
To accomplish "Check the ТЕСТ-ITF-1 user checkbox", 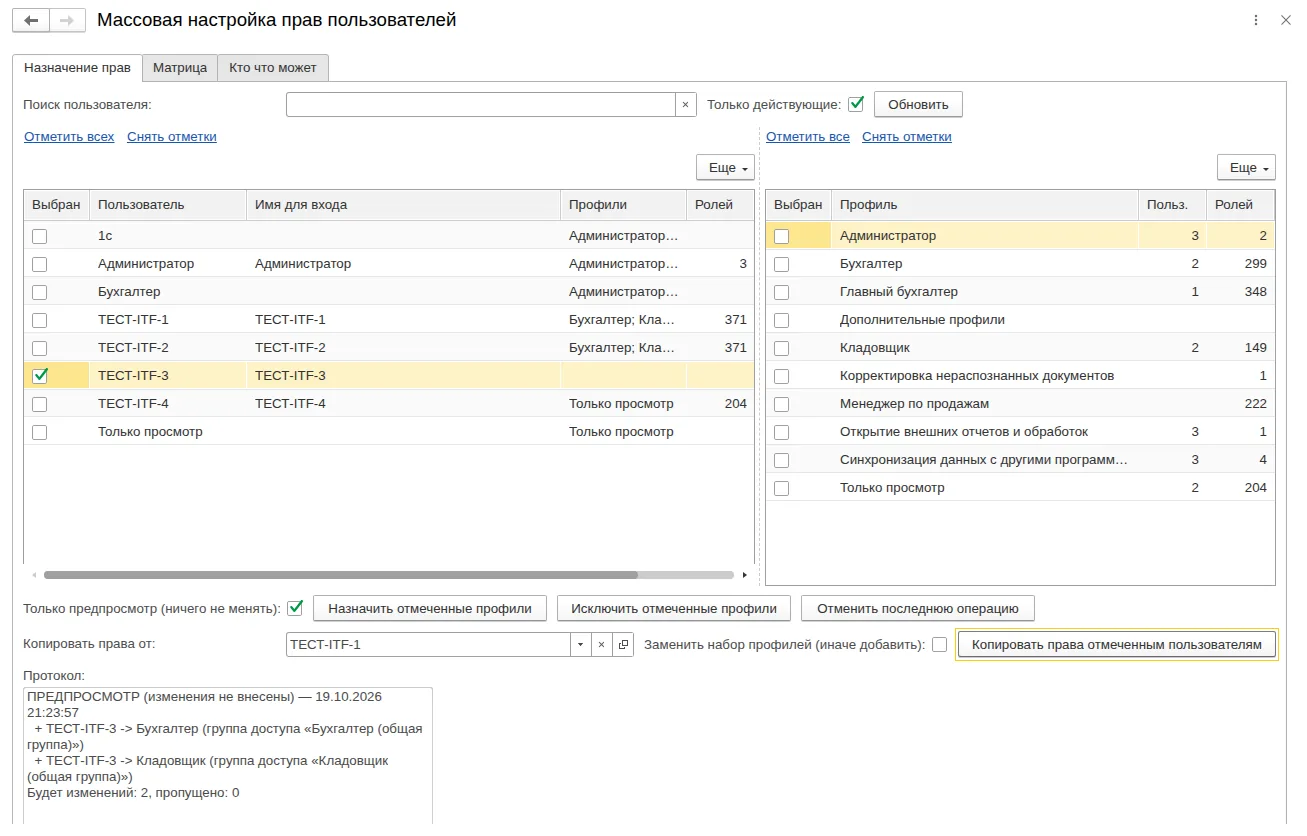I will pyautogui.click(x=40, y=320).
